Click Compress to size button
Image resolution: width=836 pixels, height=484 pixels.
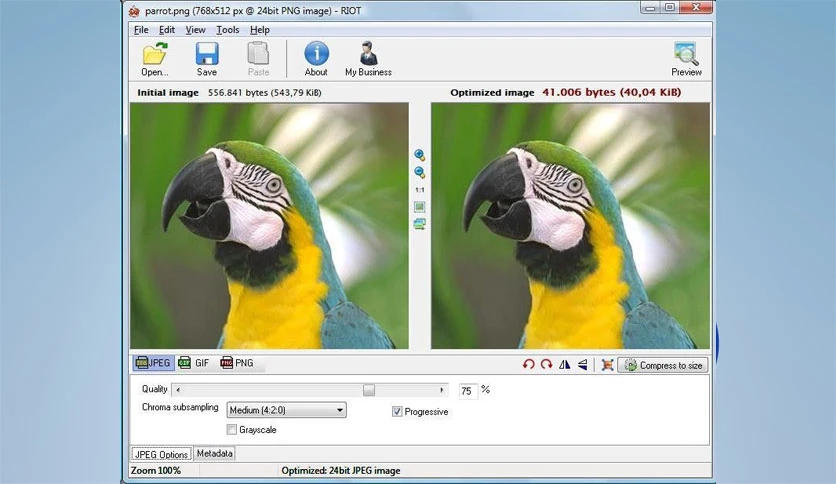click(x=663, y=365)
